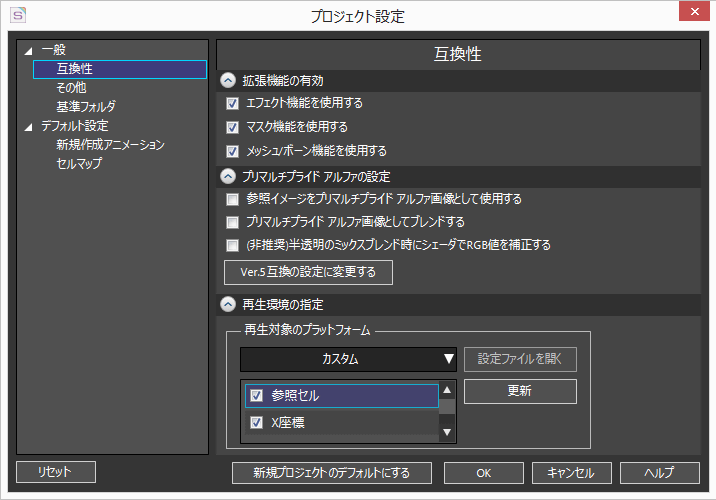Image resolution: width=716 pixels, height=500 pixels.
Task: Open 新規作成アニメーション settings page
Action: click(x=110, y=145)
